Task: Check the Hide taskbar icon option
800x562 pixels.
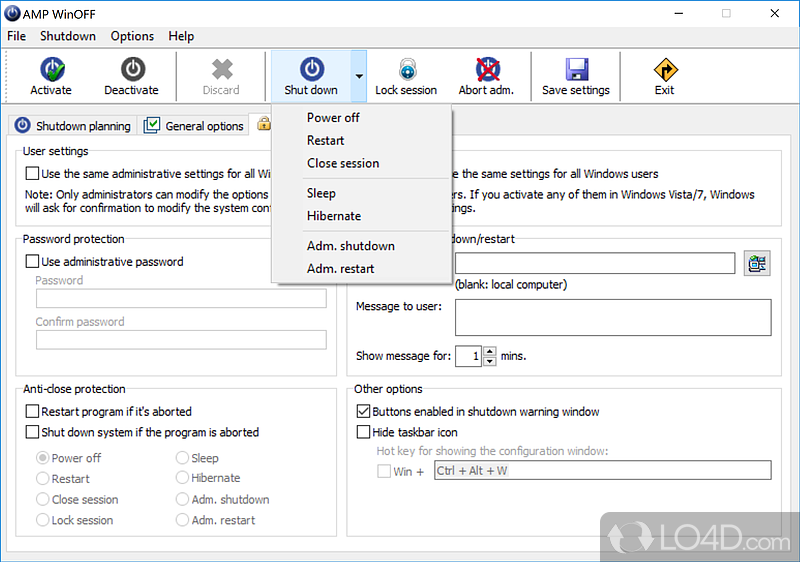Action: tap(364, 432)
